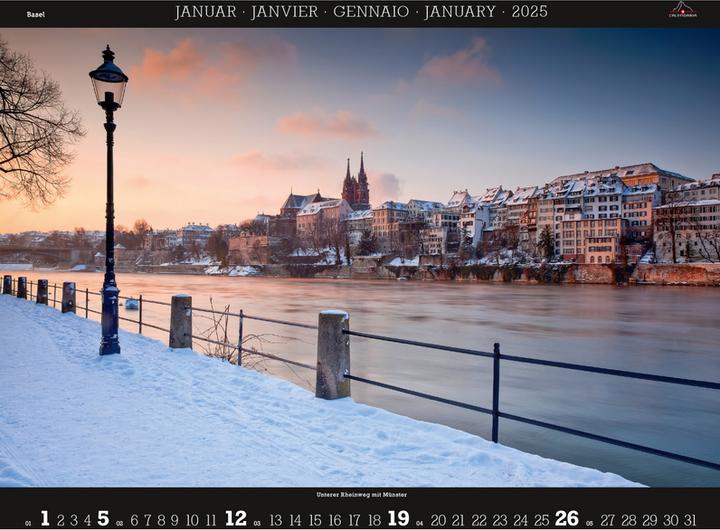Select the bold date 19
This screenshot has height=530, width=720.
399,519
